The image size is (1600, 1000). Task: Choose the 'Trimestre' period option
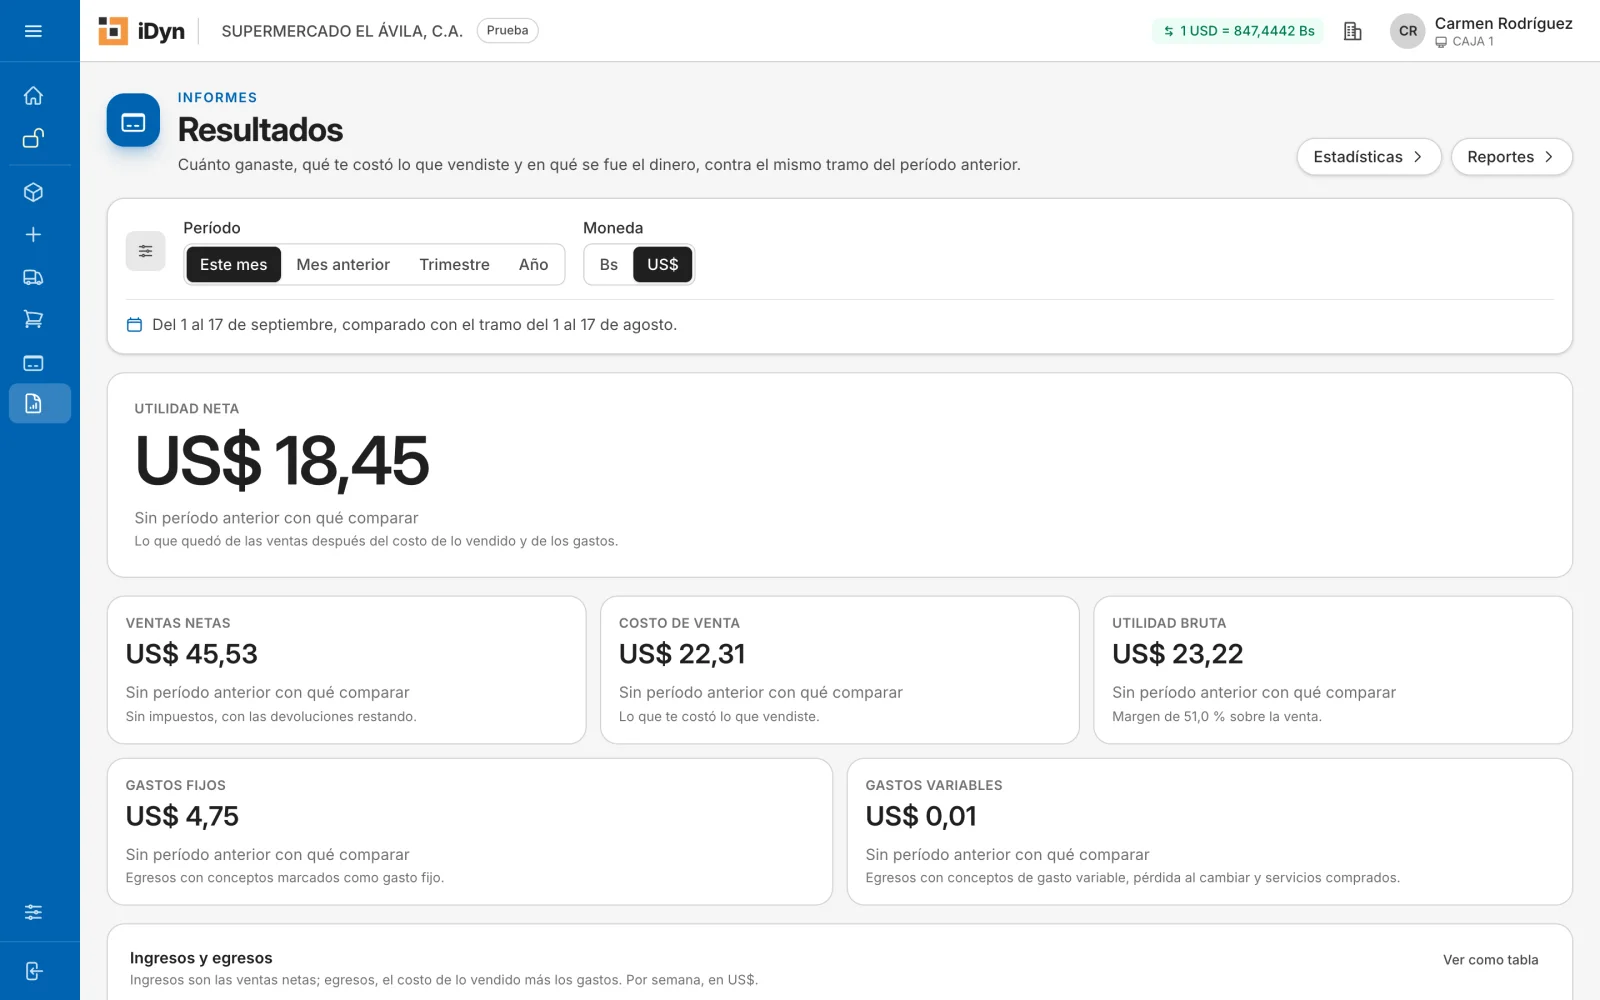pos(454,265)
